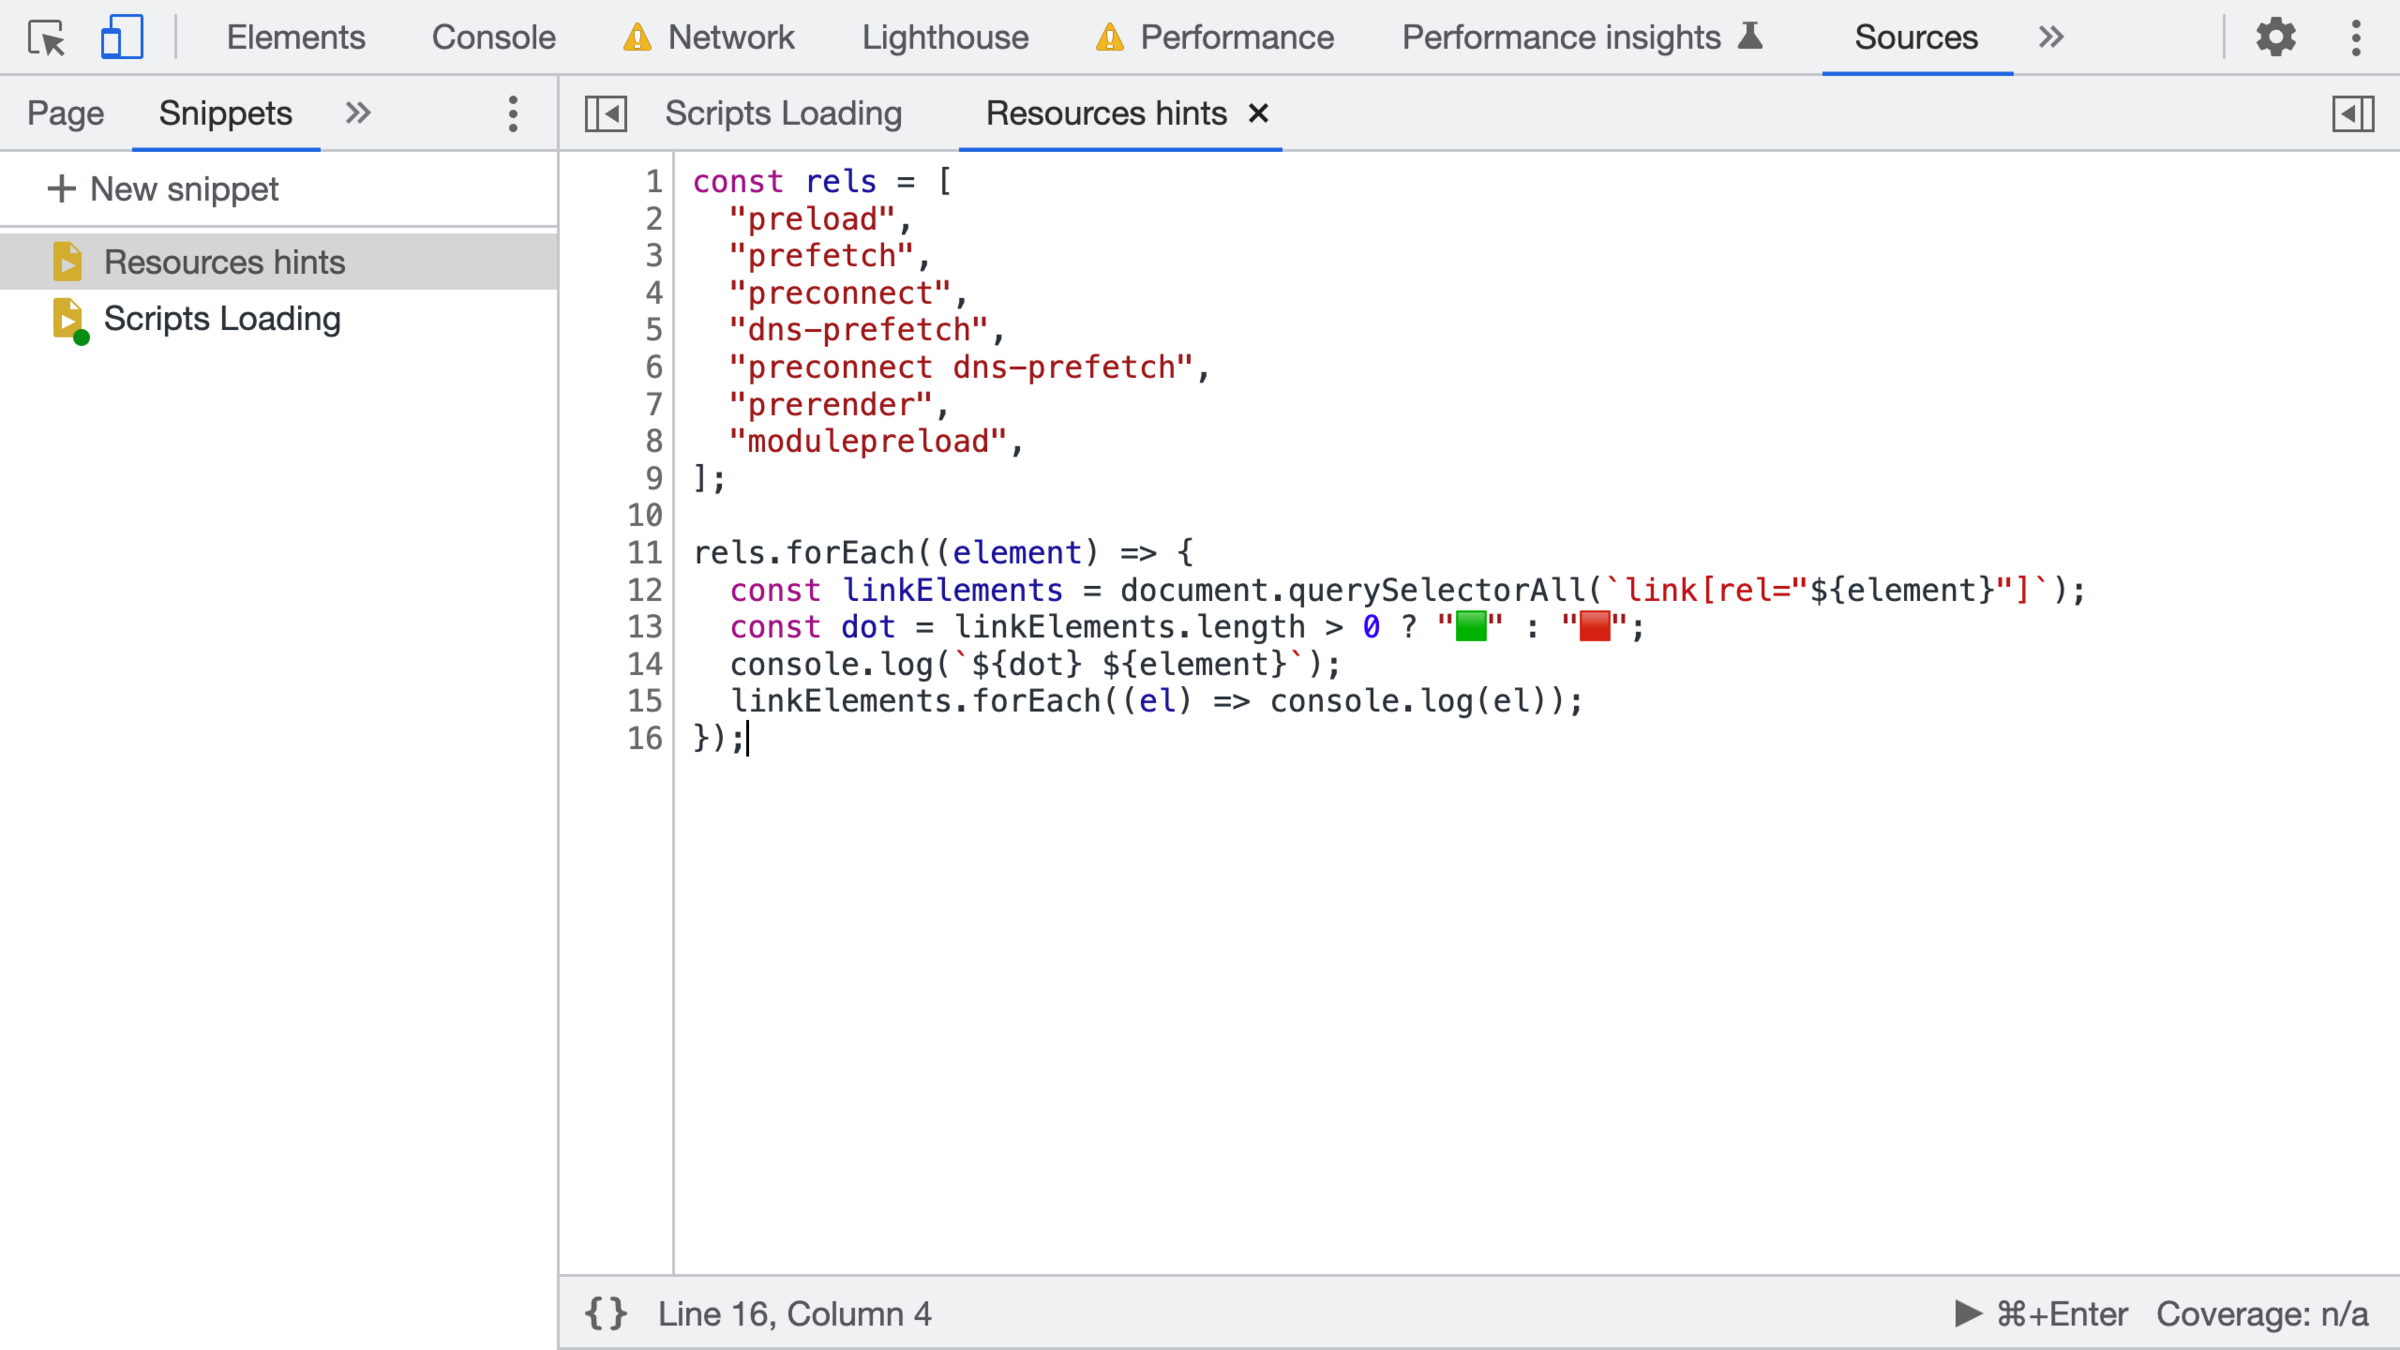Click the Resources hints snippet file icon

tap(67, 262)
